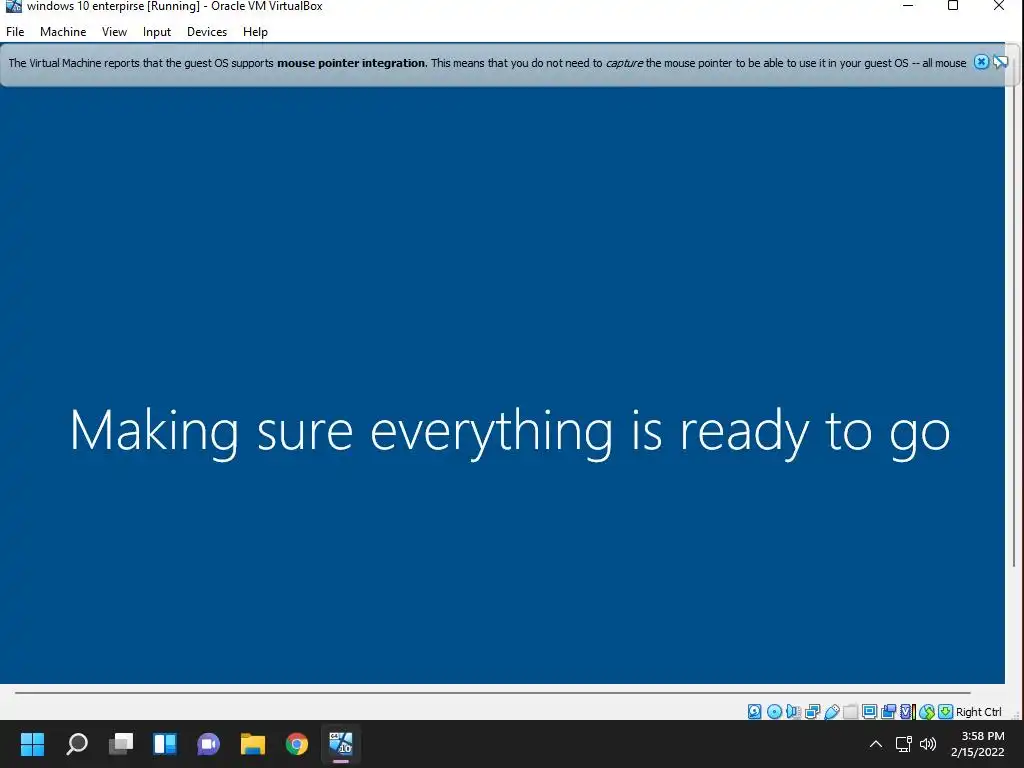Click the network tray icon
The image size is (1024, 768).
[x=904, y=744]
